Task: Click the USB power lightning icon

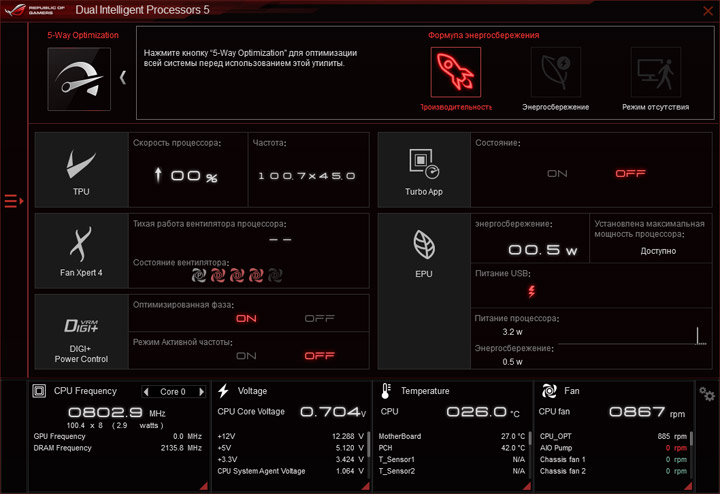Action: coord(532,291)
